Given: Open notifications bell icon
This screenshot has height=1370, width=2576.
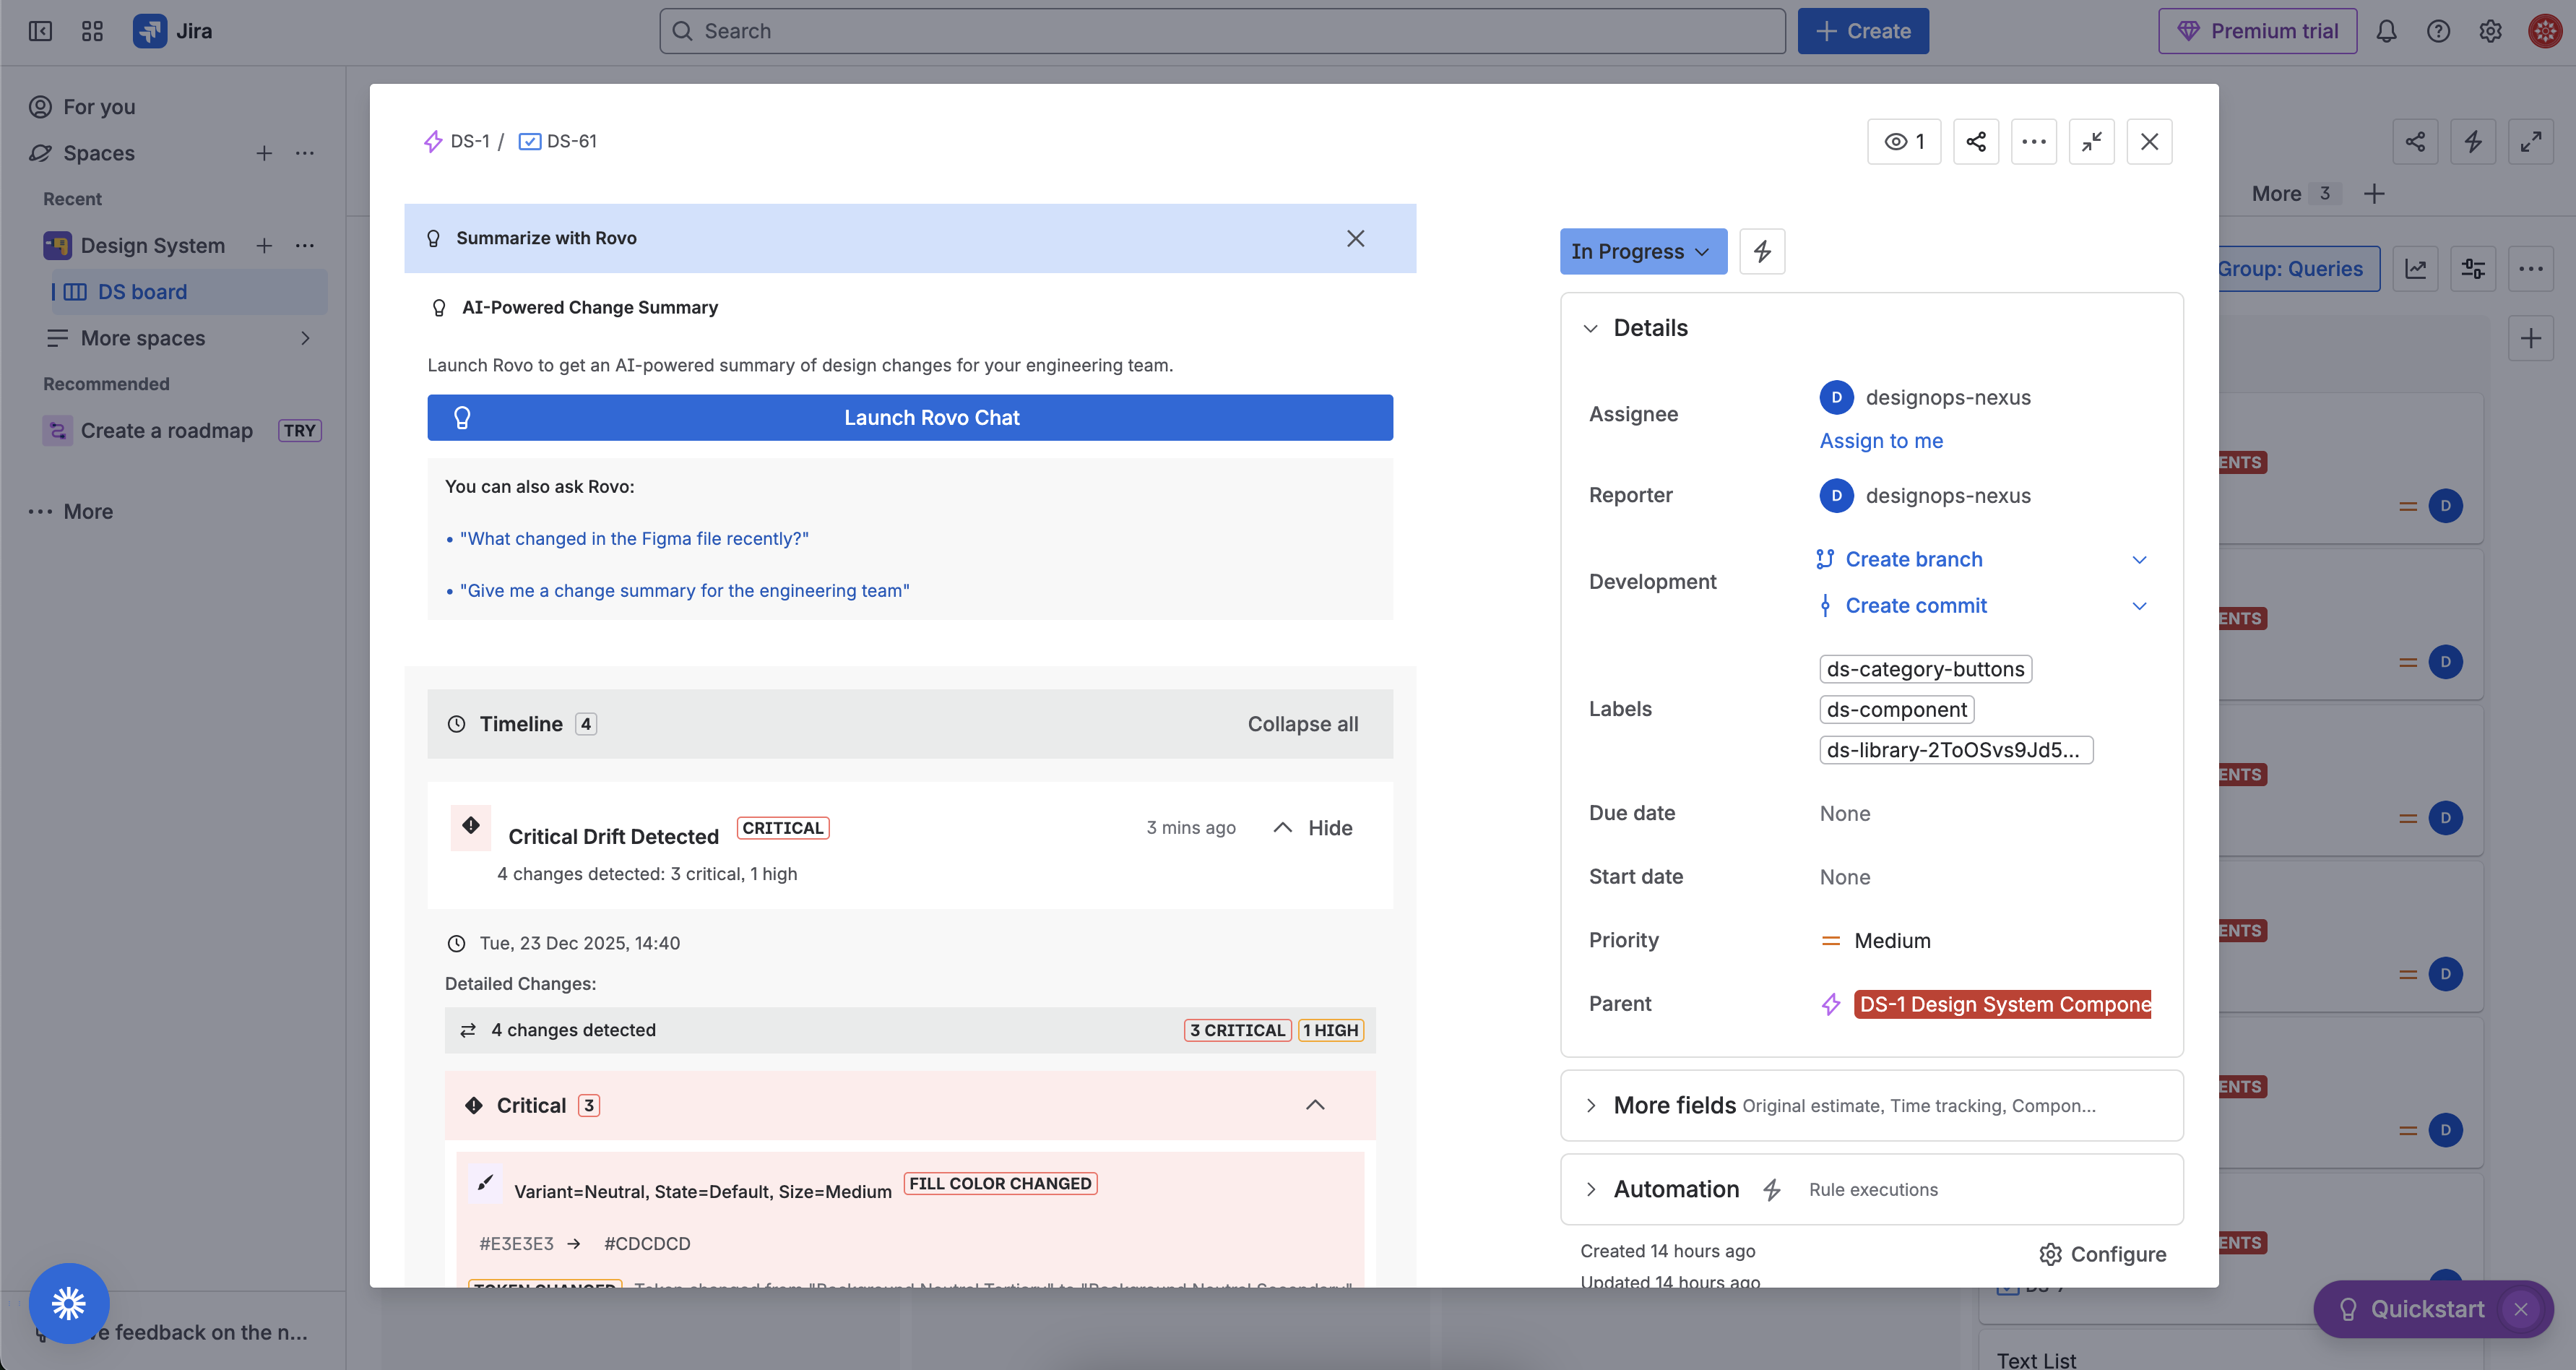Looking at the screenshot, I should tap(2386, 31).
